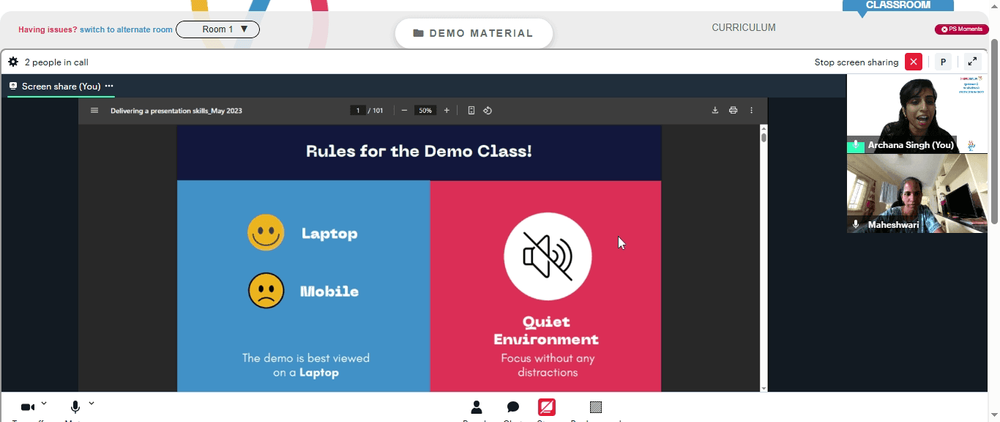Click the PDF viewer vertical scrollbar thumb
Viewport: 1000px width, 422px height.
[763, 136]
